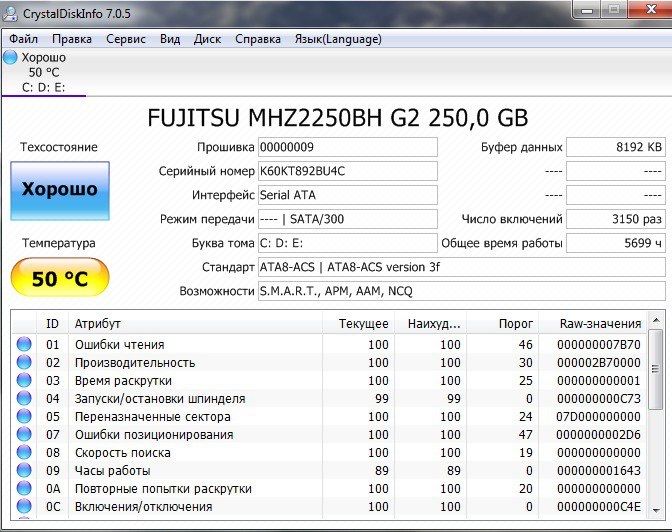The width and height of the screenshot is (672, 532).
Task: Click the Возможности field S.M.A.R.T., APM
Action: [462, 291]
